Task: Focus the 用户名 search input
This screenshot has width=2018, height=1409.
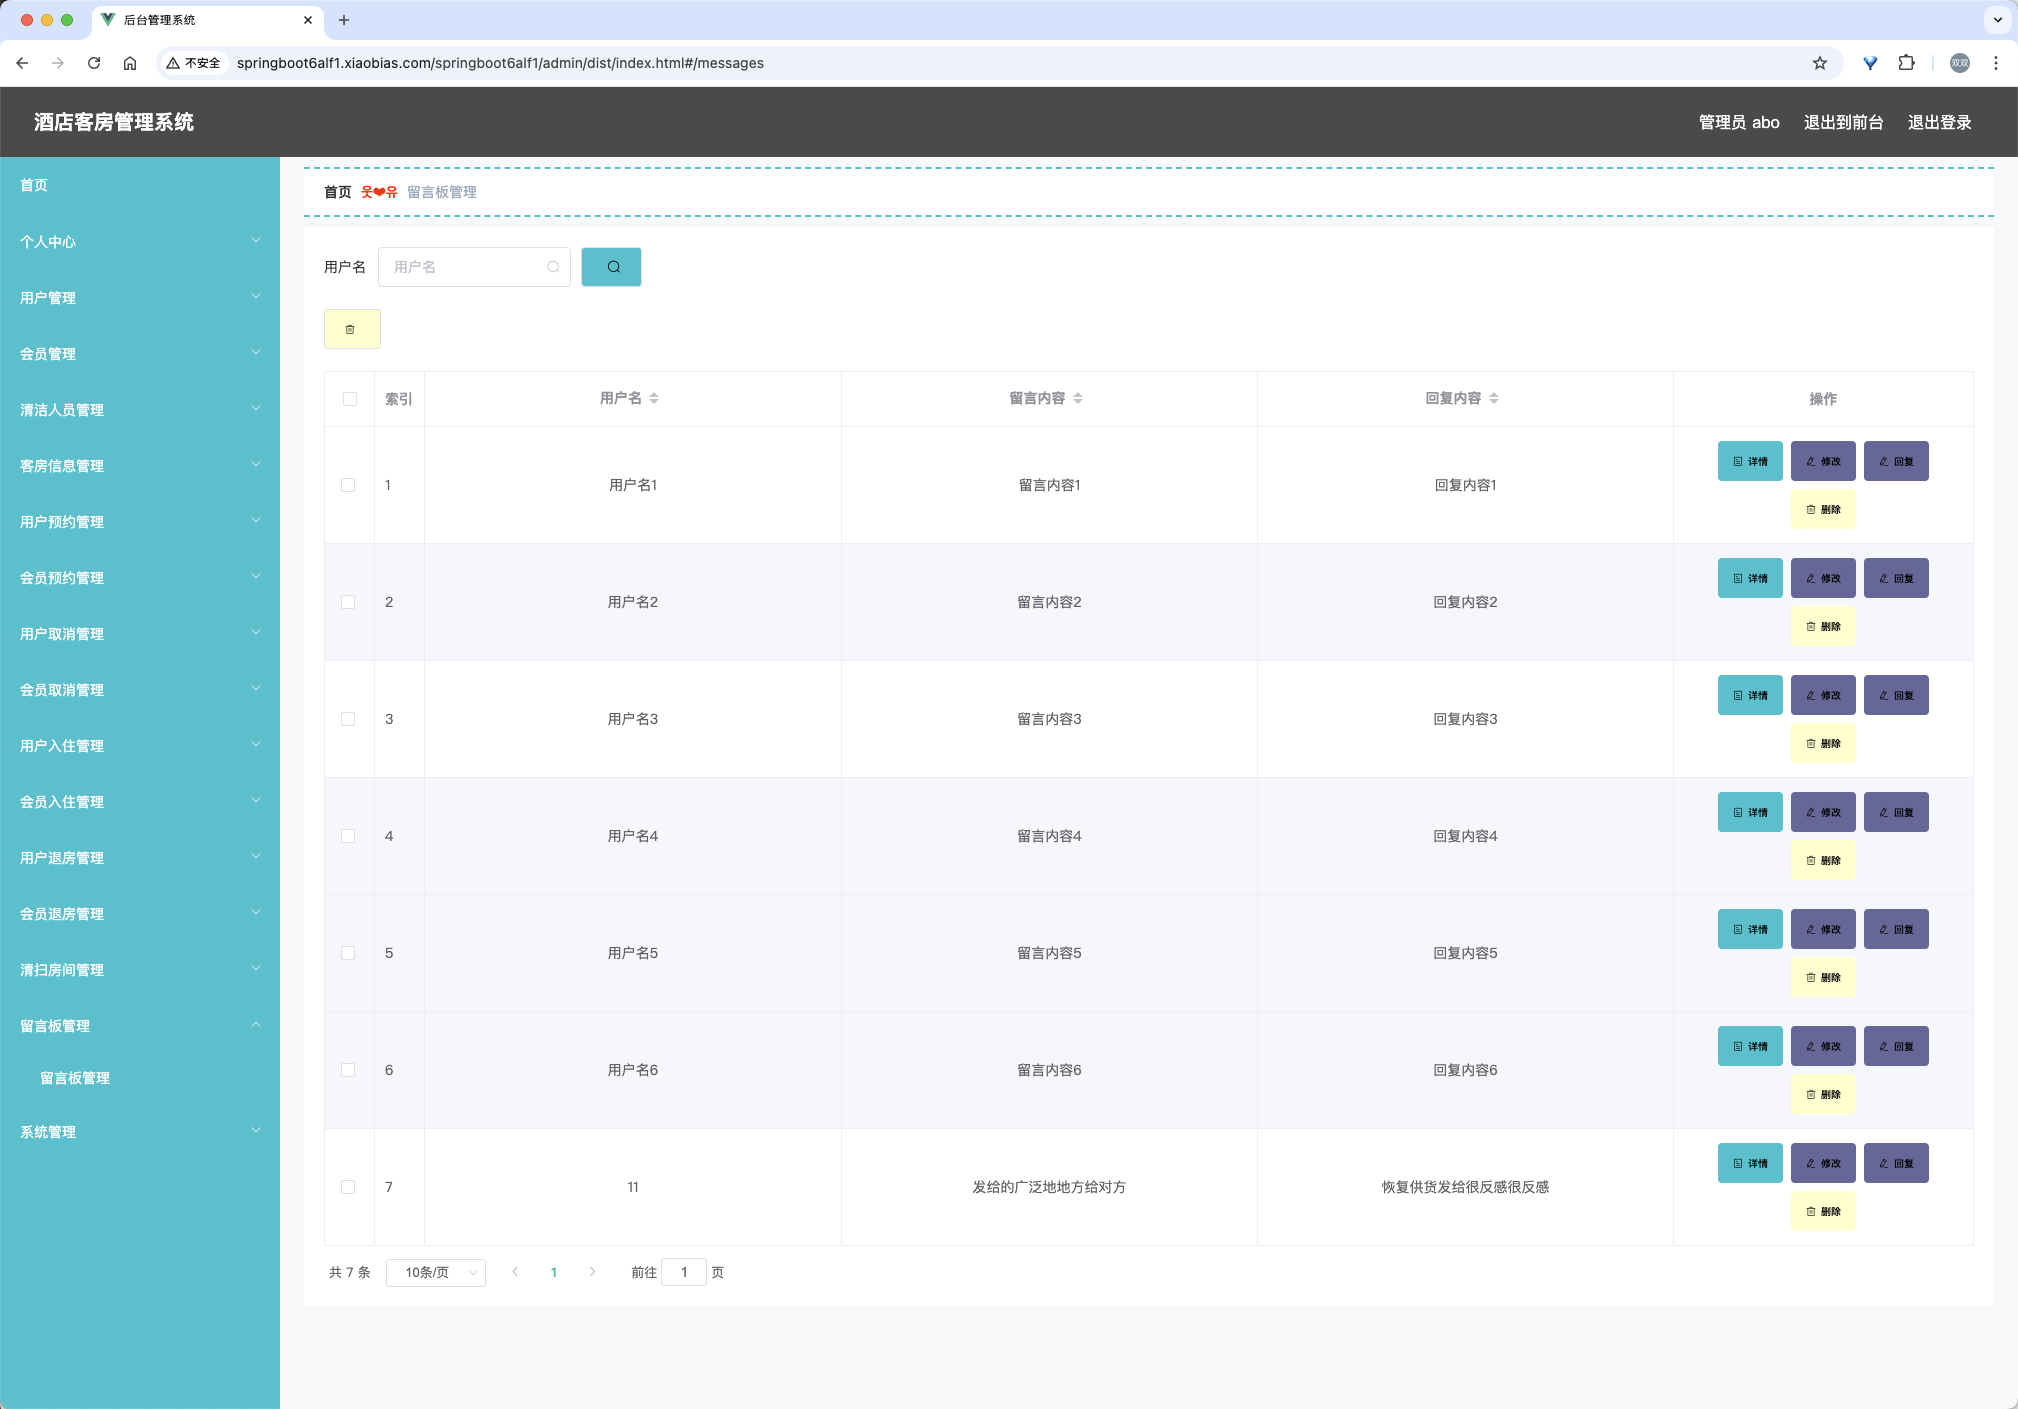Action: [x=474, y=267]
